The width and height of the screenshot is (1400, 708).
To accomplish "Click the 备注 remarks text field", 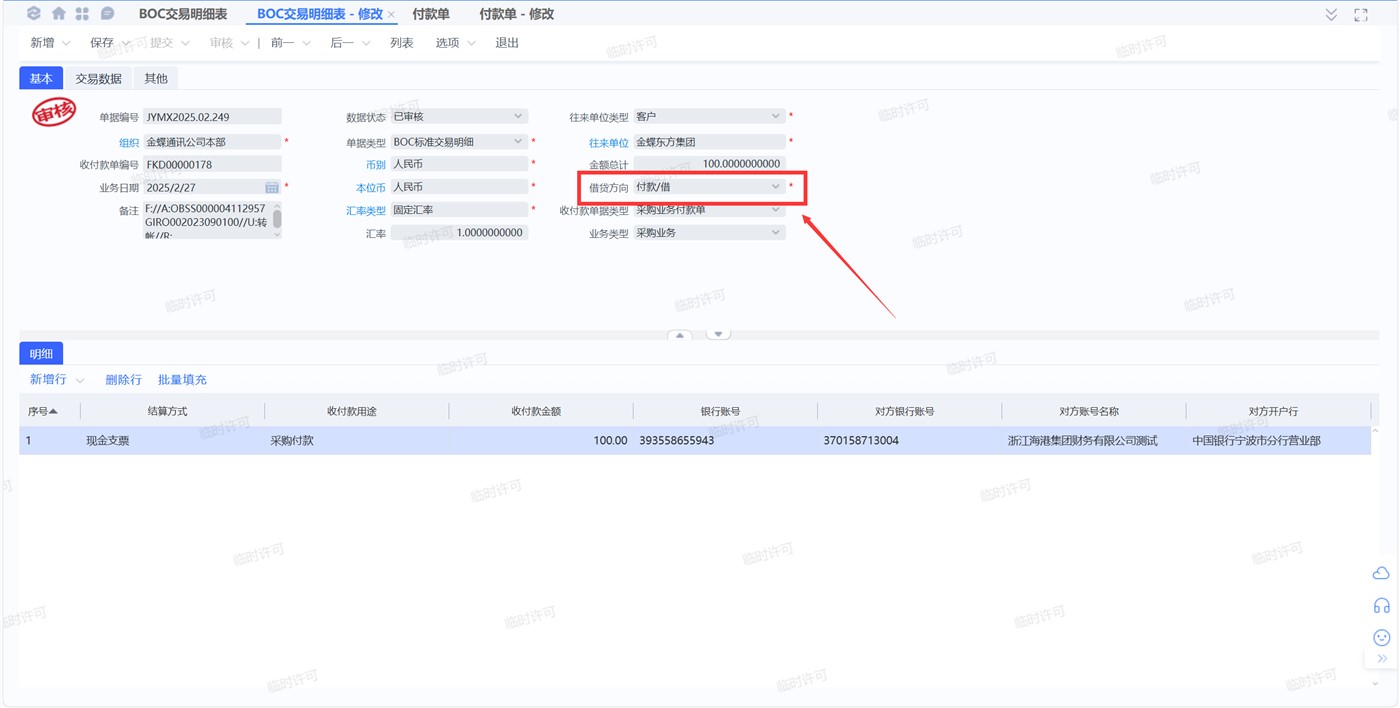I will (207, 220).
